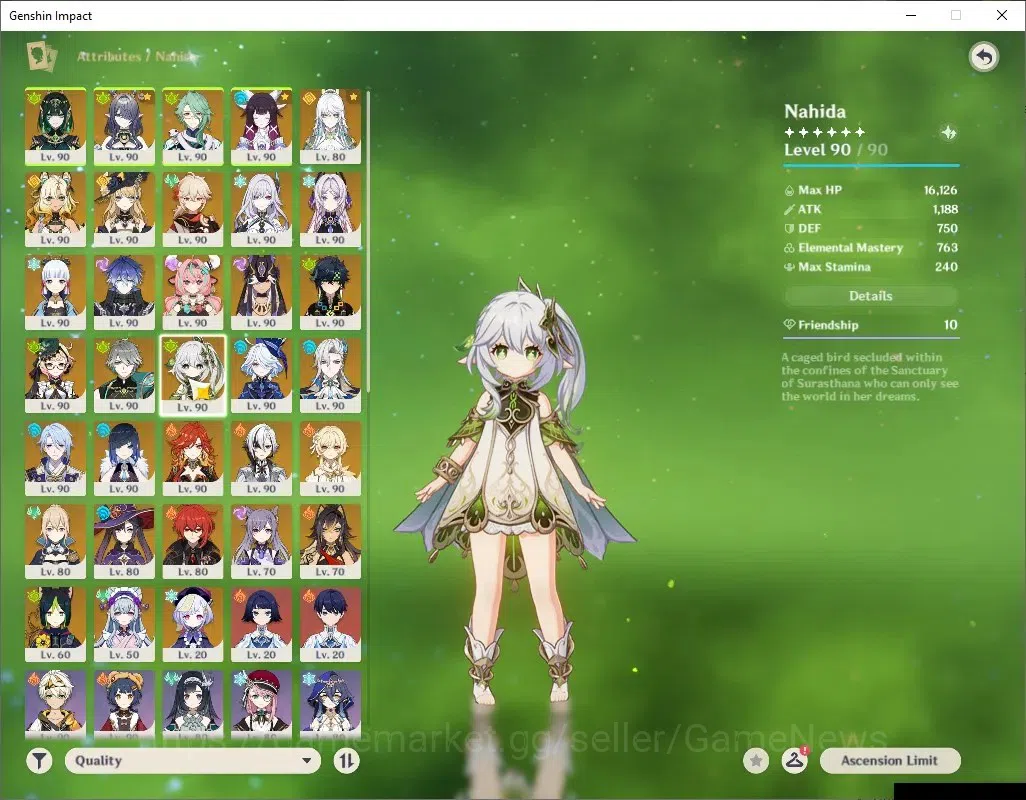Select Mavuika's red-haired pyro portrait
Image resolution: width=1026 pixels, height=800 pixels.
pos(193,459)
